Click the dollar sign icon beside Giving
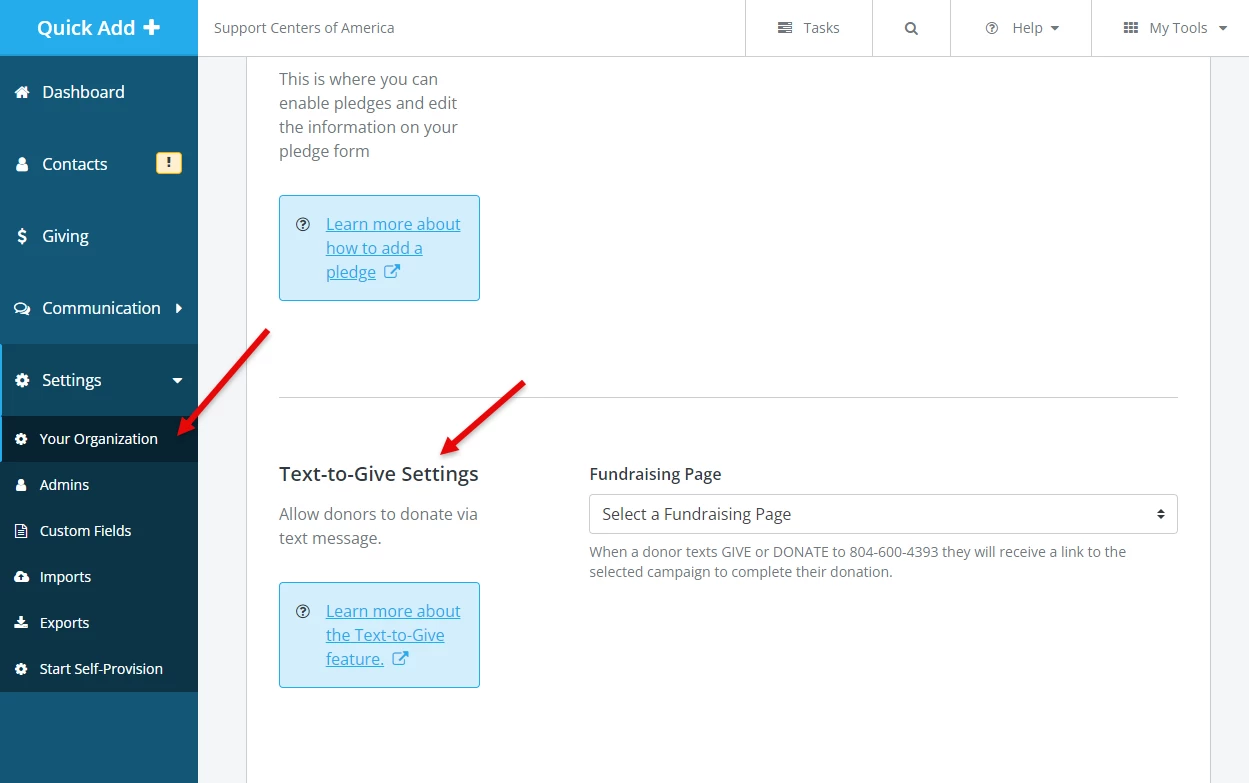This screenshot has width=1249, height=783. [x=22, y=236]
